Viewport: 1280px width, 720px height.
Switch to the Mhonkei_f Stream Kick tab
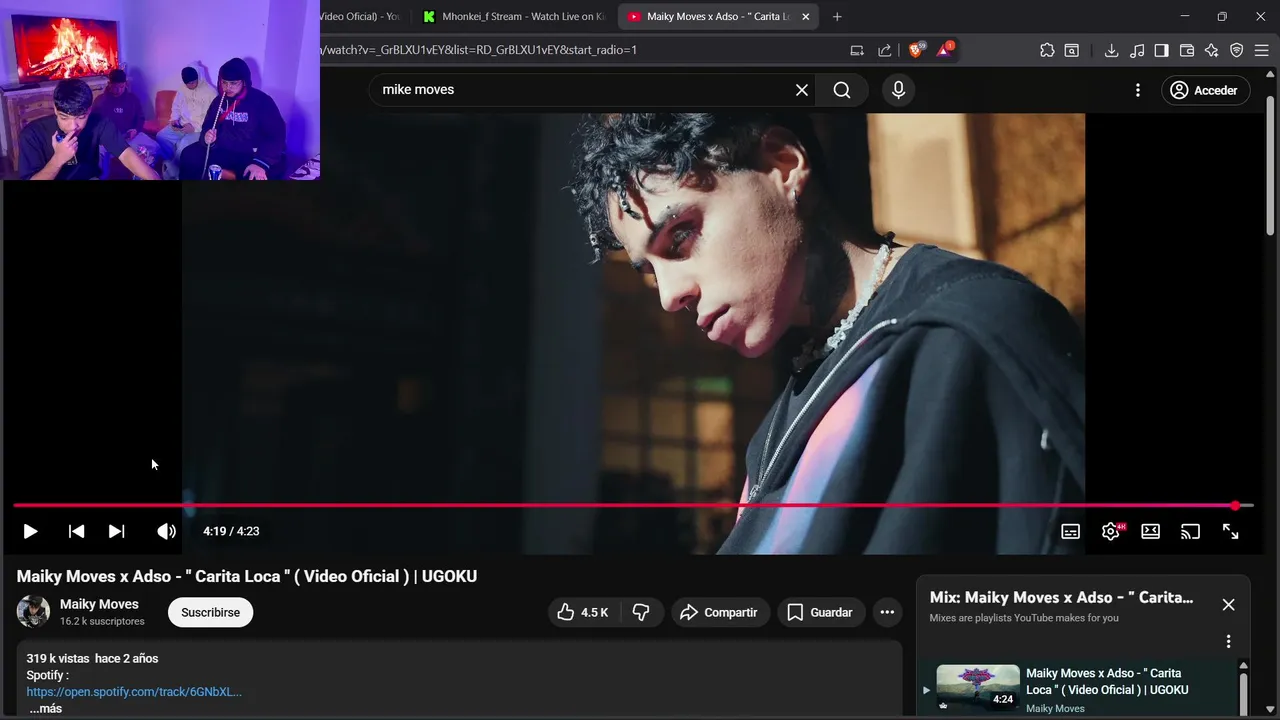[x=515, y=16]
